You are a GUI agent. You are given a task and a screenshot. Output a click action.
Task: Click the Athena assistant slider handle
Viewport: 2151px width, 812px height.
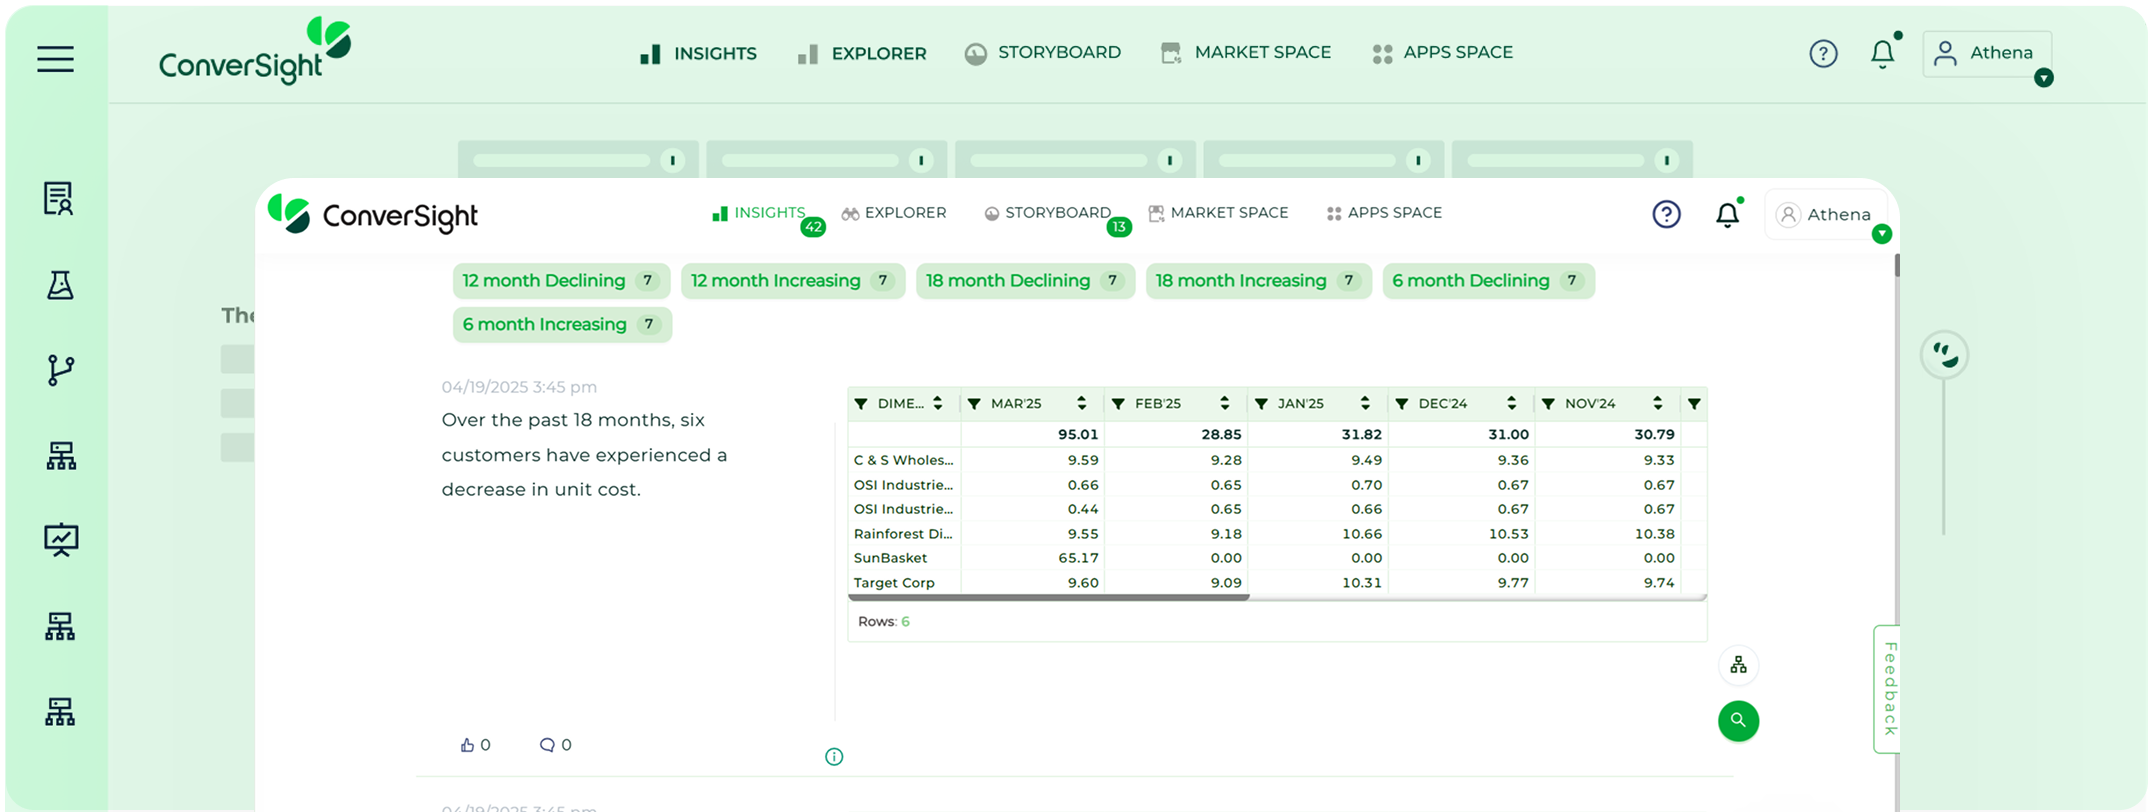click(1944, 355)
